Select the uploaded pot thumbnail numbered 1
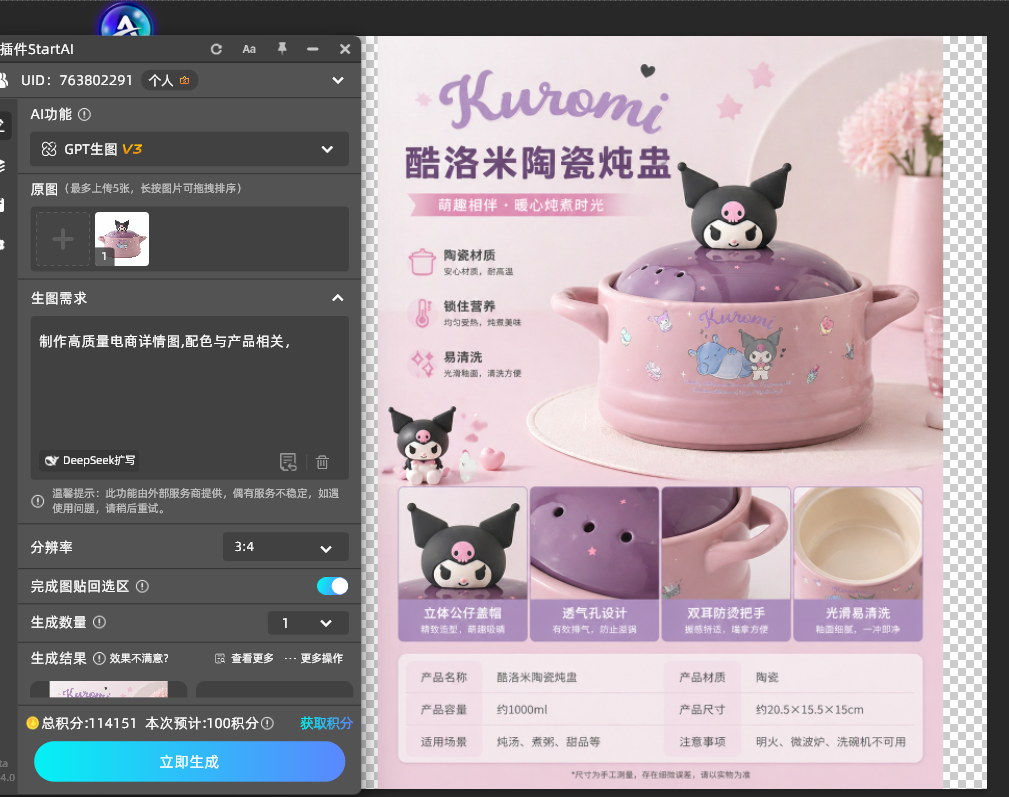The image size is (1009, 797). tap(122, 239)
